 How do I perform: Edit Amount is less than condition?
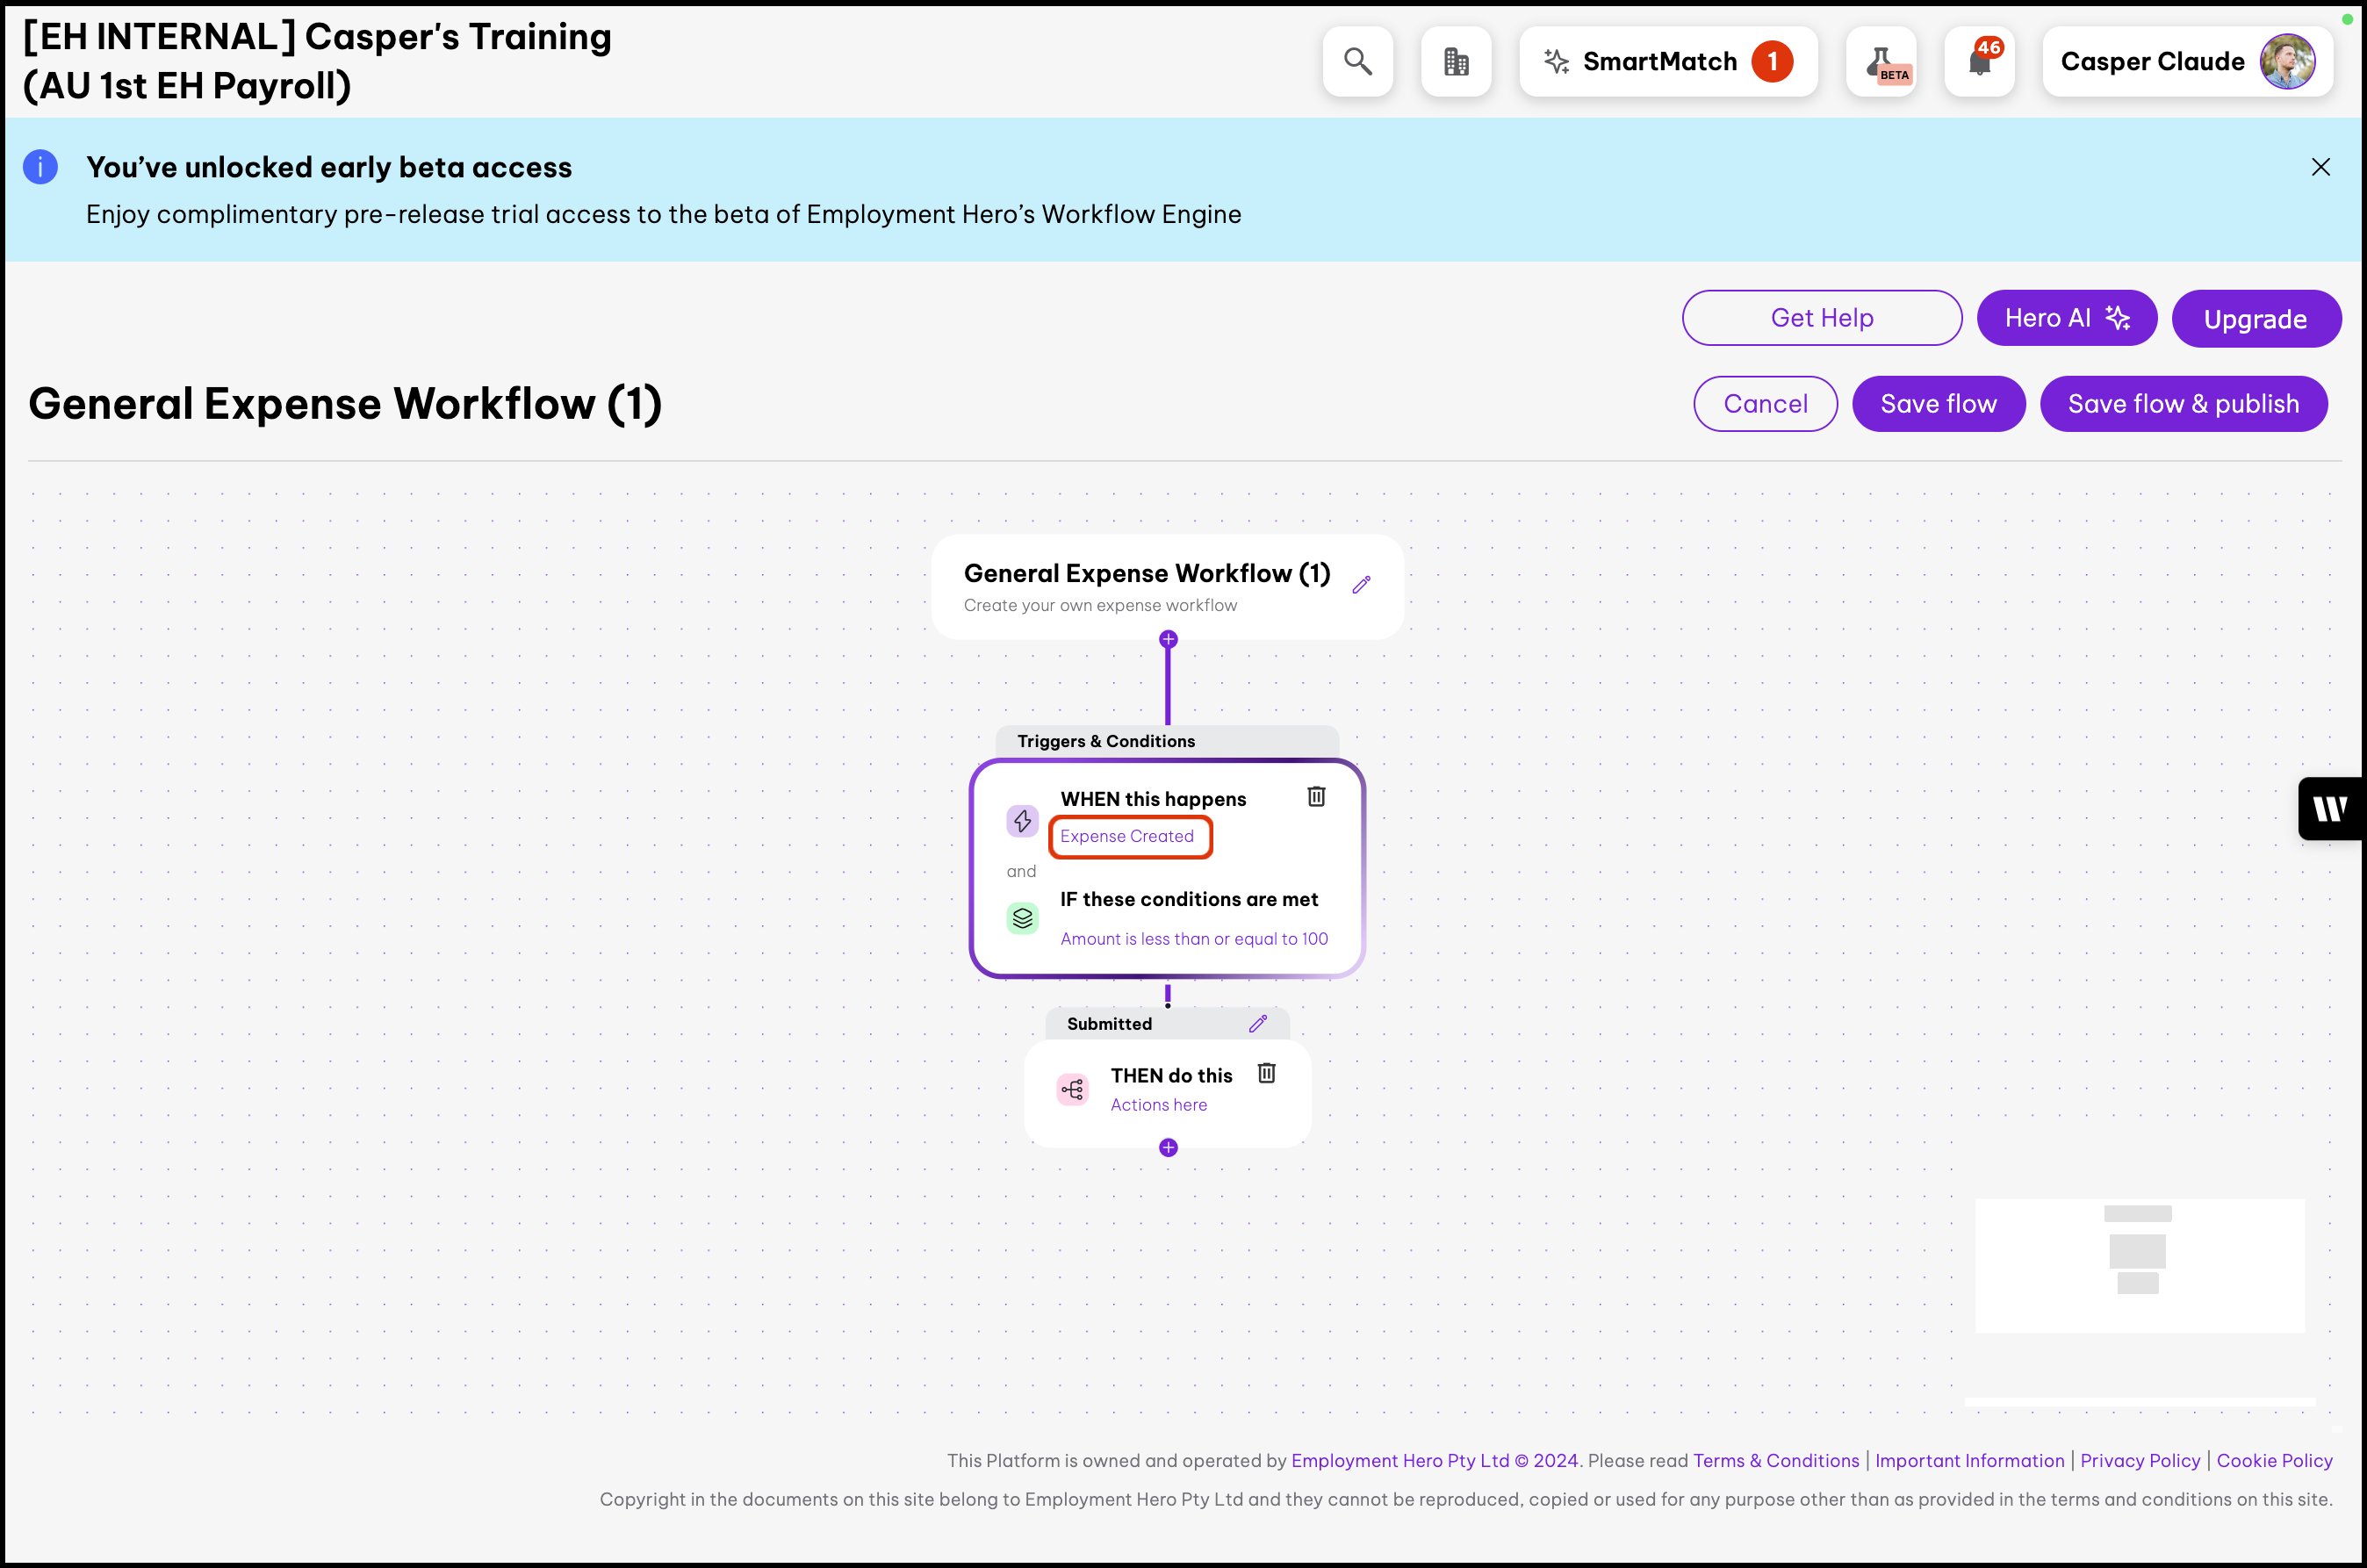(x=1194, y=938)
